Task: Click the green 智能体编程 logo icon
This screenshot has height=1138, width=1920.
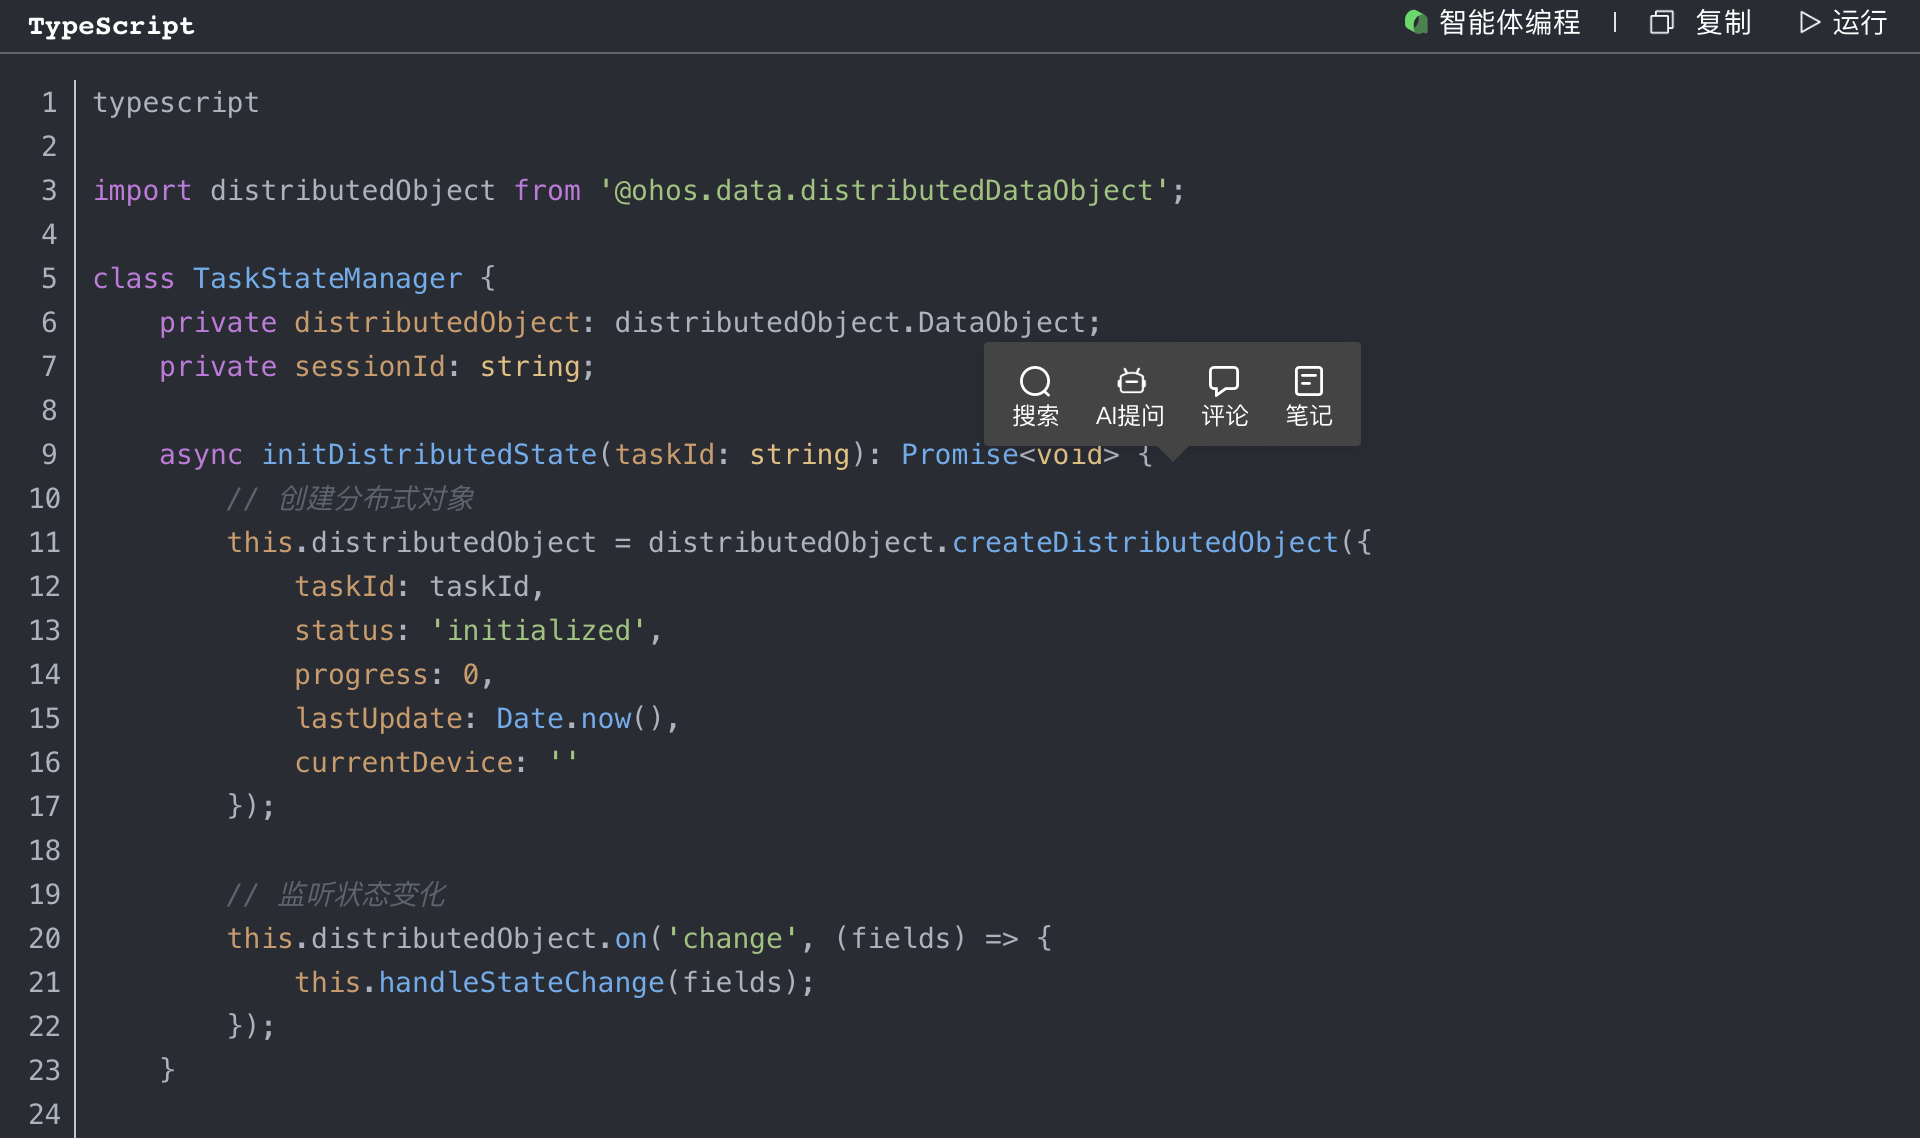Action: (x=1416, y=22)
